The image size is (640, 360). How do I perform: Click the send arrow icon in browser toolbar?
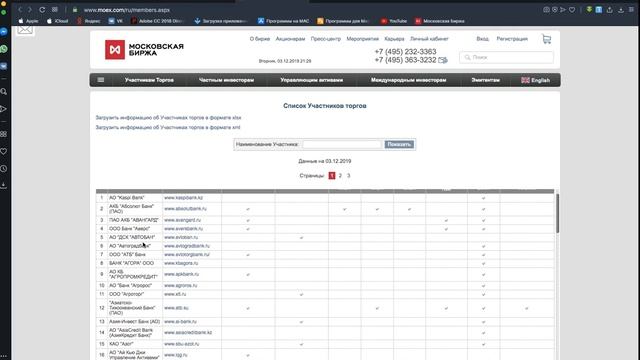point(563,9)
